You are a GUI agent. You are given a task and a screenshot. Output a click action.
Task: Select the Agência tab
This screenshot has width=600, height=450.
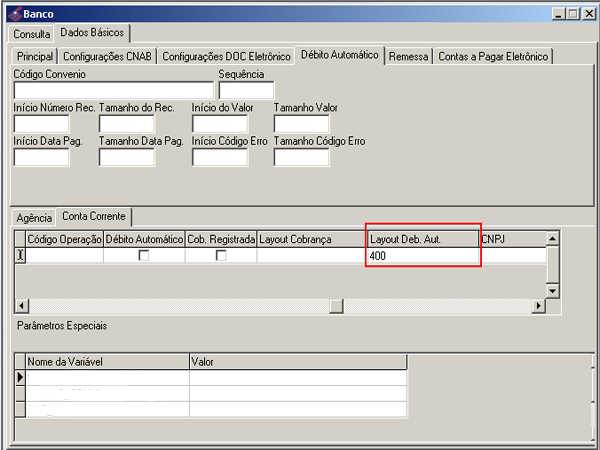coord(34,217)
